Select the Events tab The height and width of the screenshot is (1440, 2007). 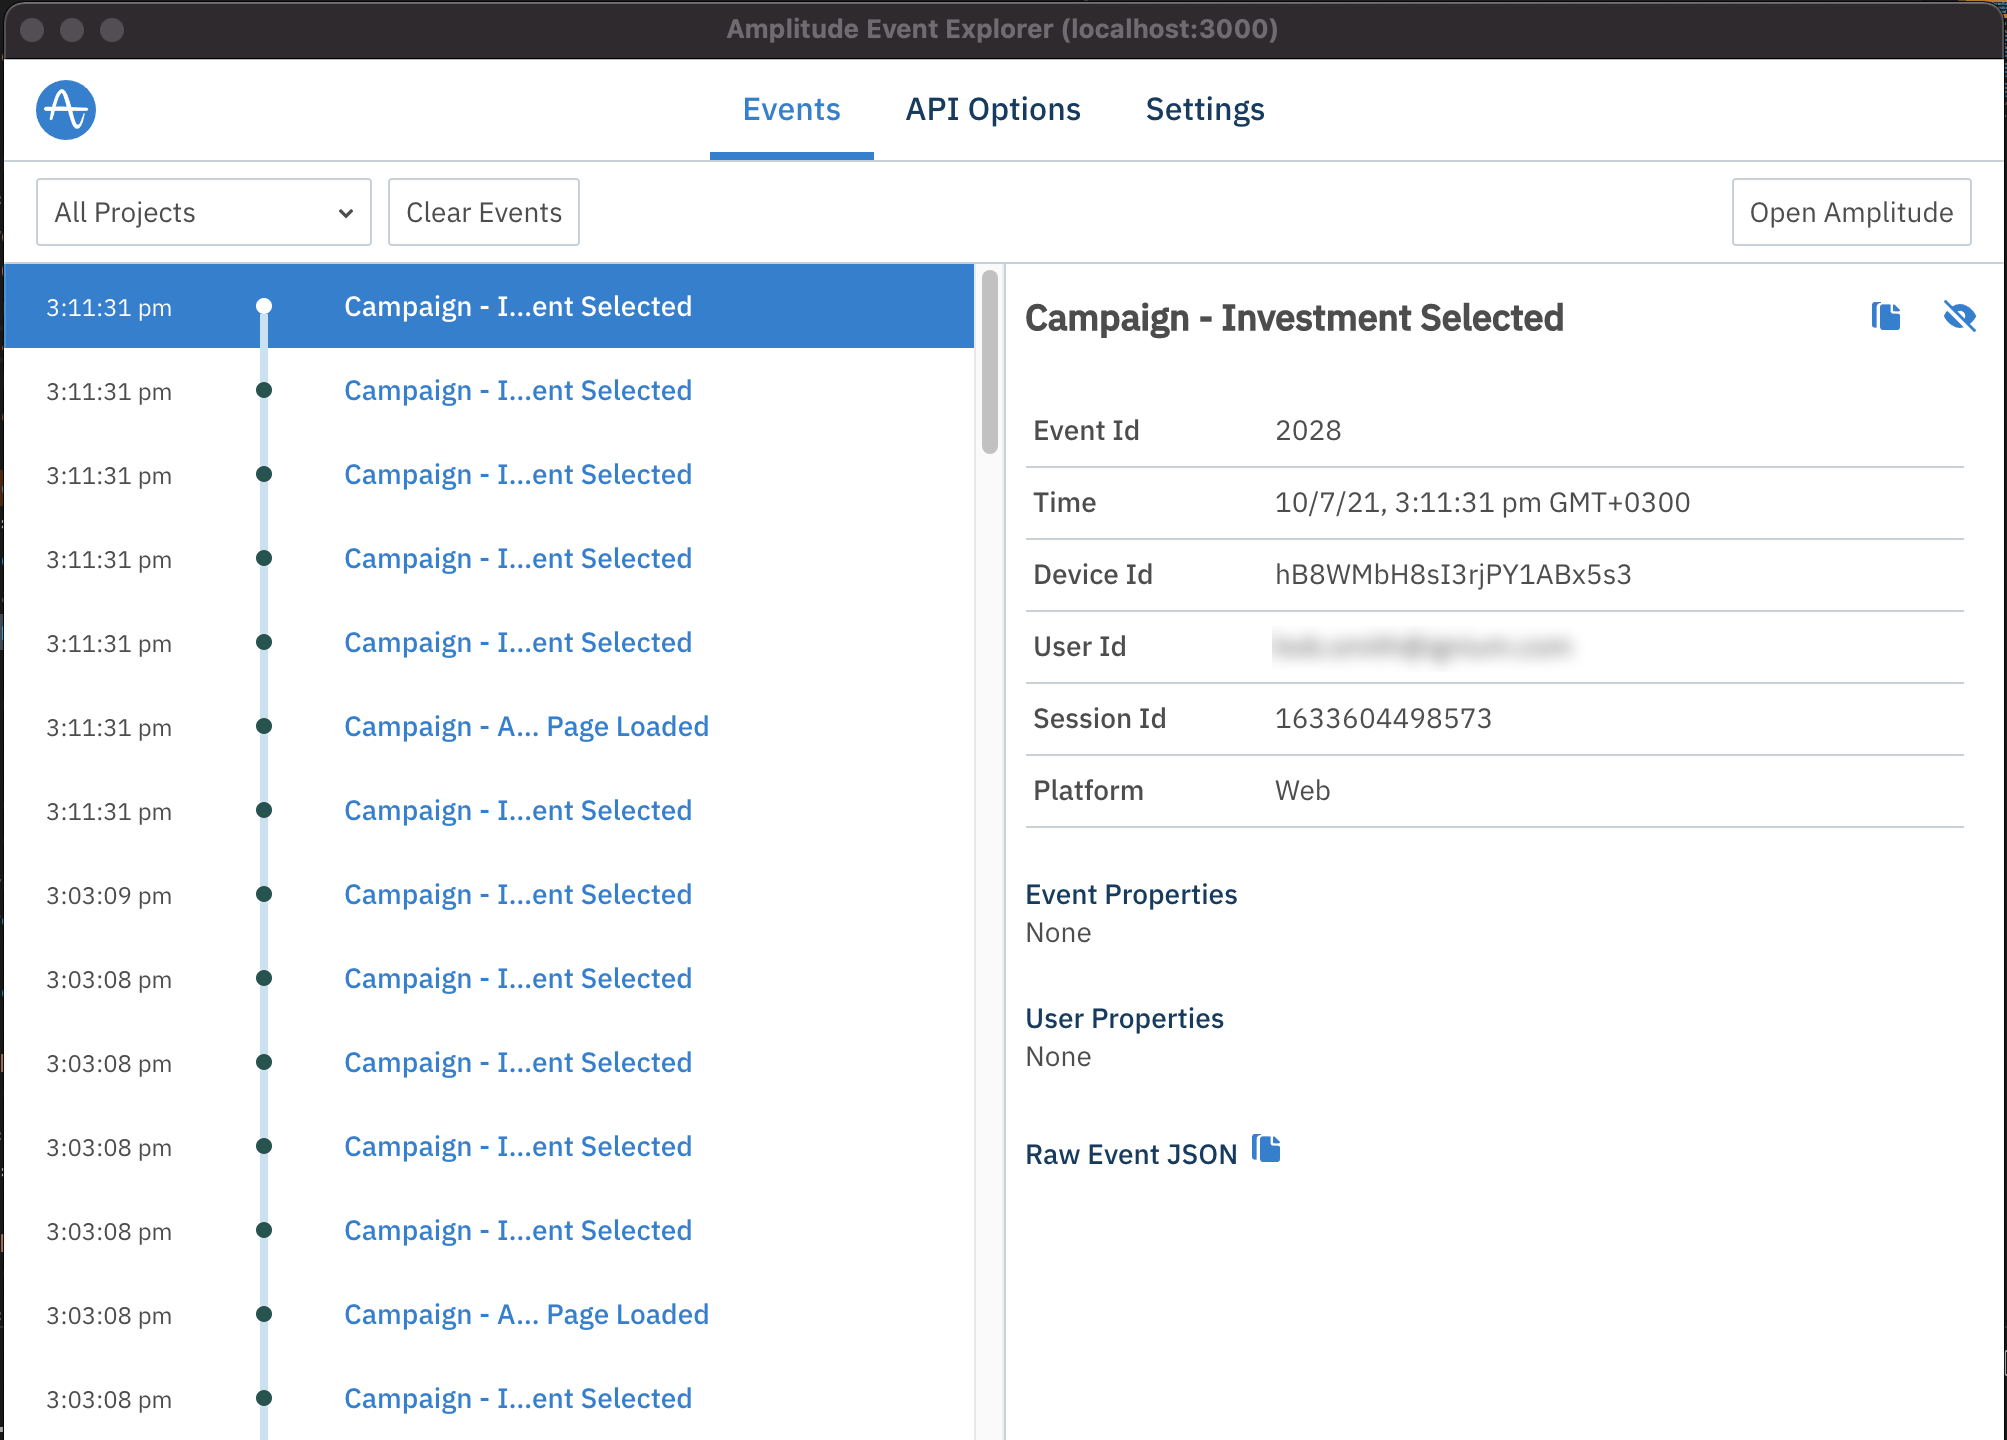791,109
